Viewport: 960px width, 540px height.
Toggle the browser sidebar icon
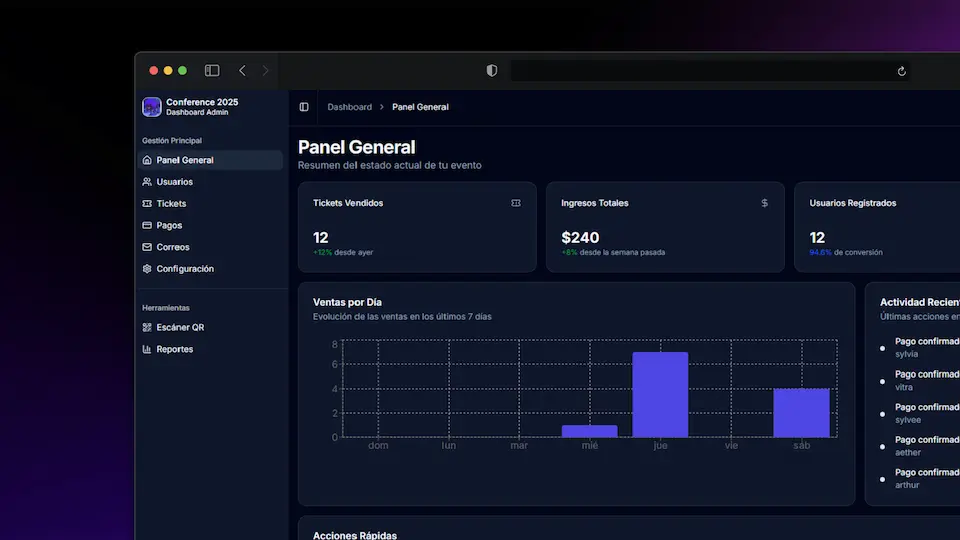pyautogui.click(x=212, y=70)
